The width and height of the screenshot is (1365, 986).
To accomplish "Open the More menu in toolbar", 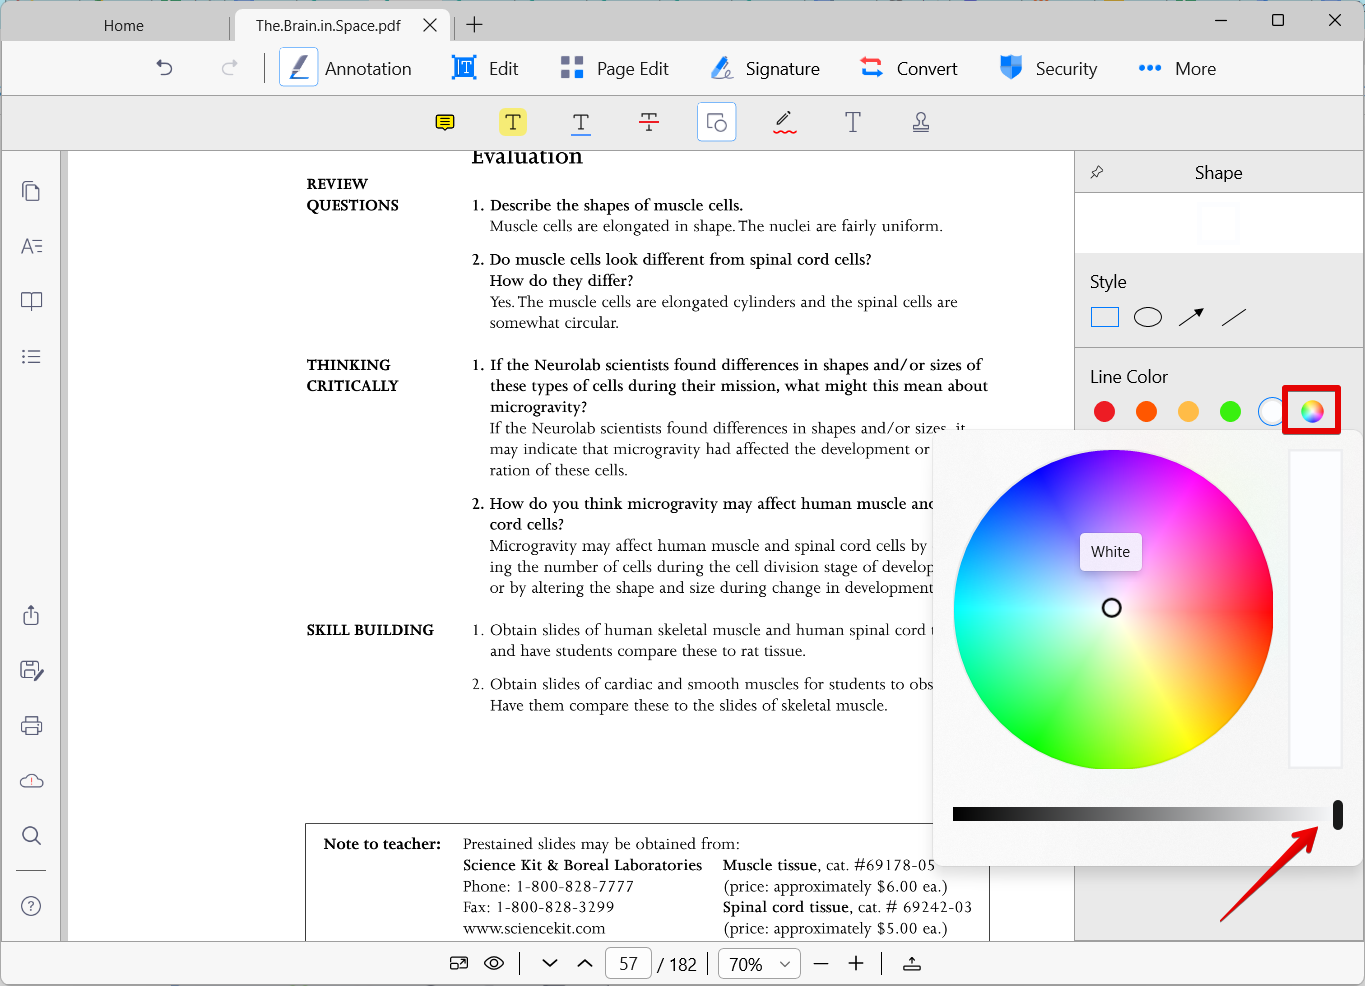I will (1177, 69).
